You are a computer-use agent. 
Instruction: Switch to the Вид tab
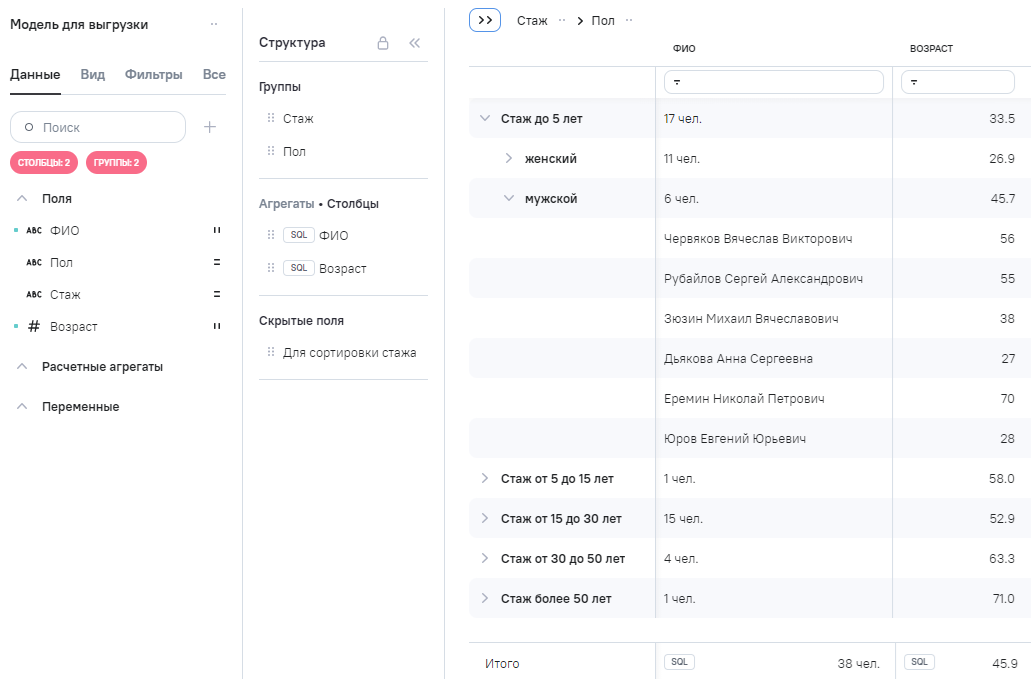tap(92, 74)
